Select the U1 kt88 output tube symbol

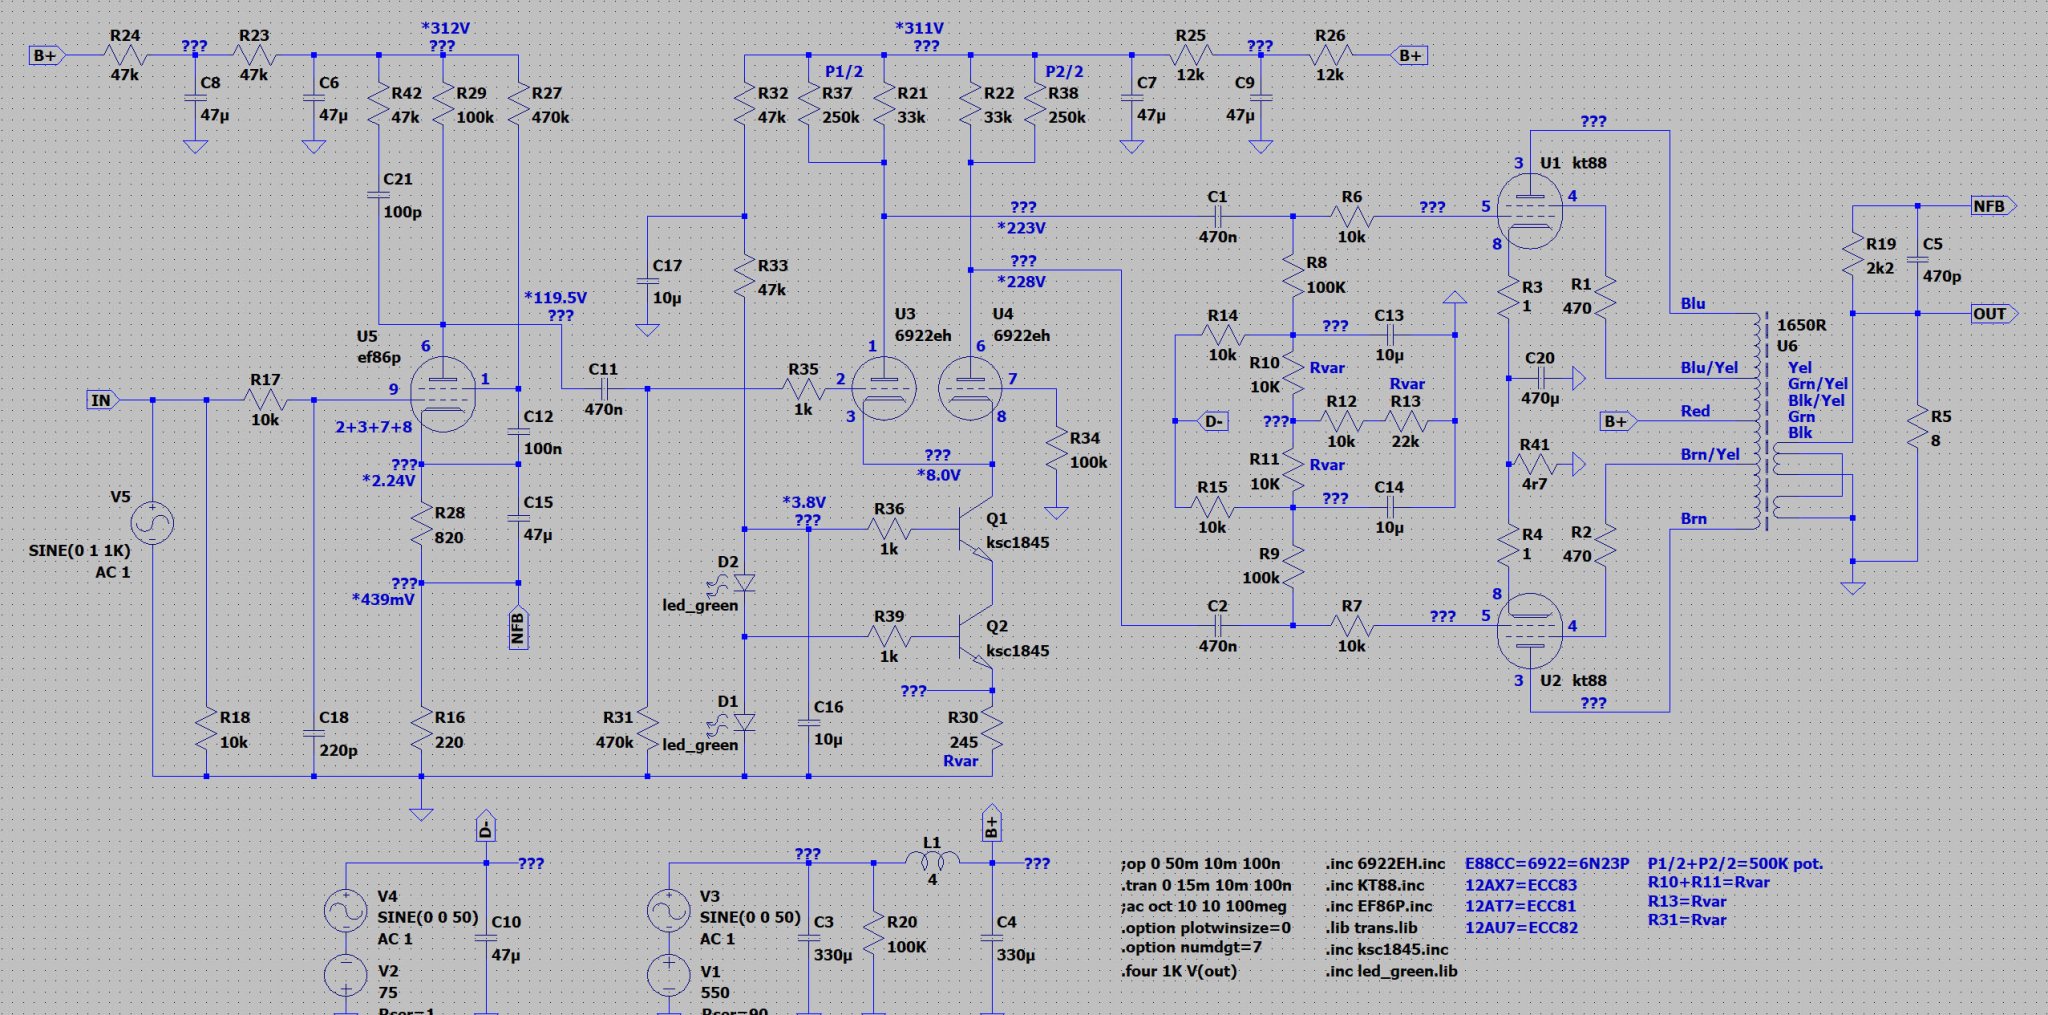[x=1530, y=210]
